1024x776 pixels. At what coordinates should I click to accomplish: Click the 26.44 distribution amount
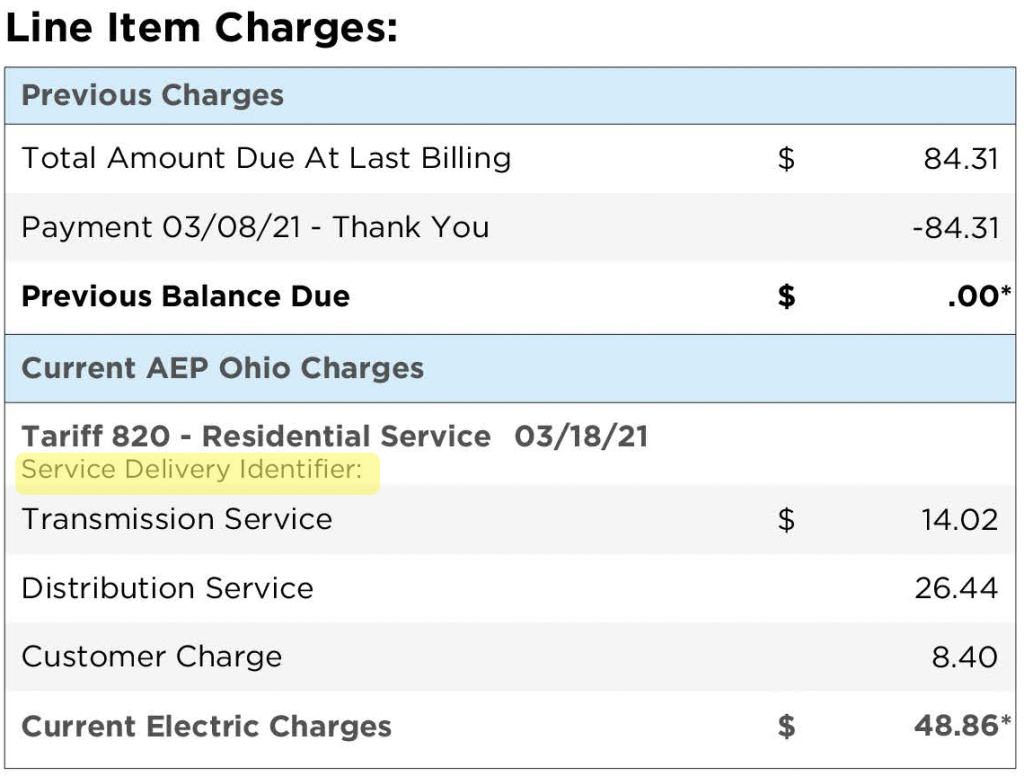click(x=956, y=588)
